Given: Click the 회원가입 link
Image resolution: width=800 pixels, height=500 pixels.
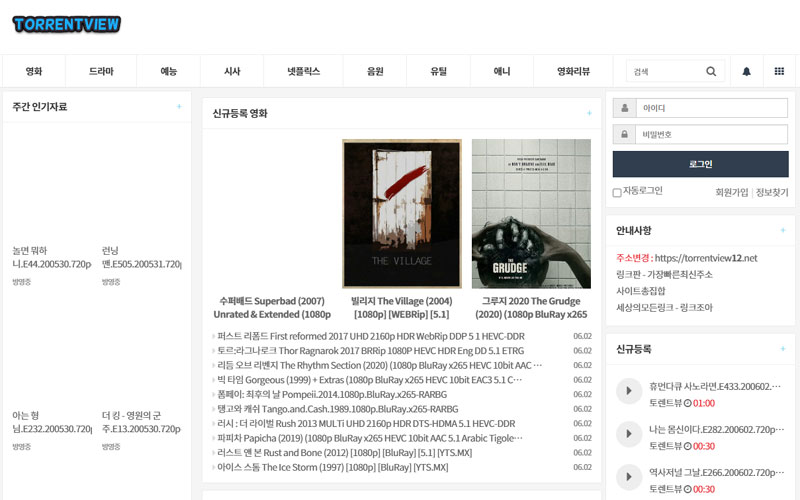Looking at the screenshot, I should tap(732, 192).
